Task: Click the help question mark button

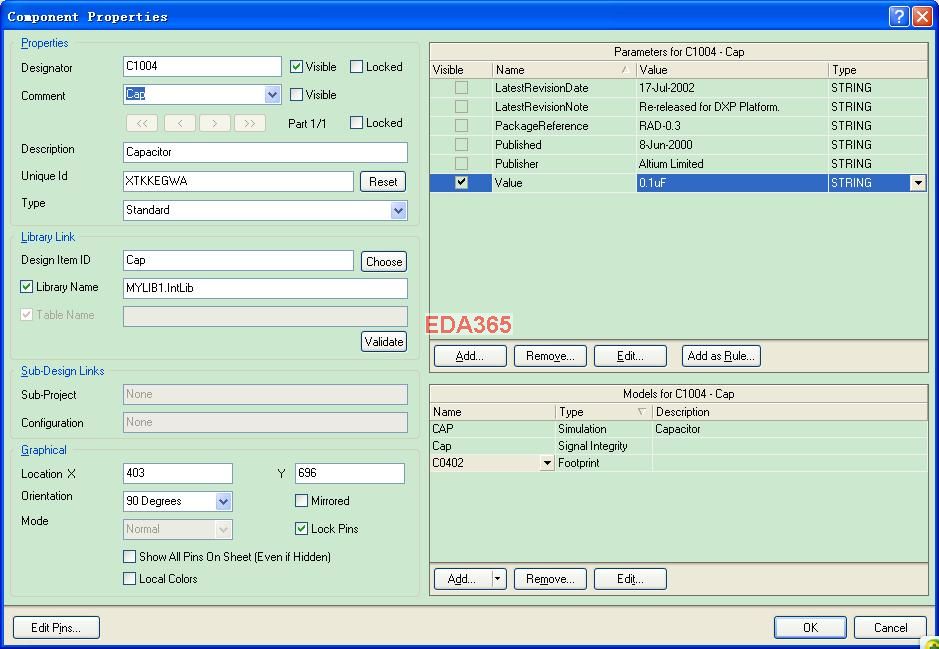Action: pyautogui.click(x=898, y=16)
